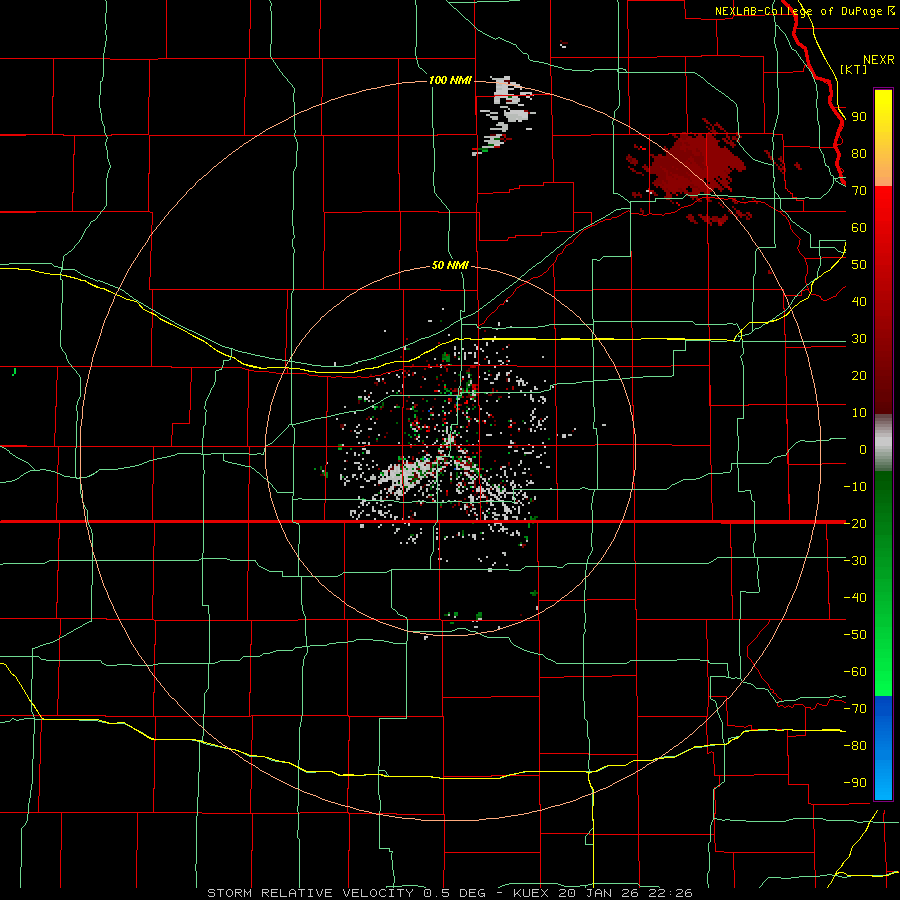Select the 80 value on the velocity scale
Viewport: 900px width, 900px height.
tap(859, 153)
